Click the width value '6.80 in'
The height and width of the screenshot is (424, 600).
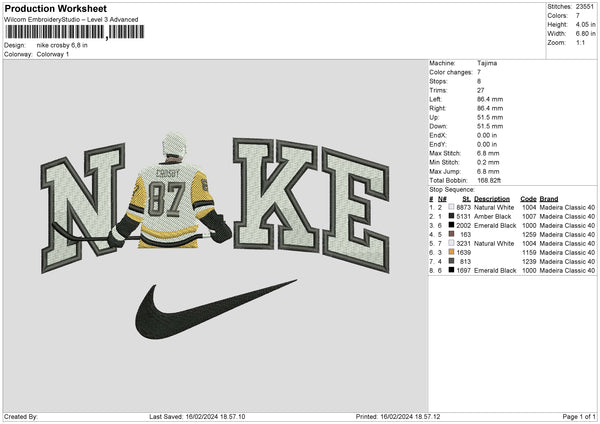(585, 34)
